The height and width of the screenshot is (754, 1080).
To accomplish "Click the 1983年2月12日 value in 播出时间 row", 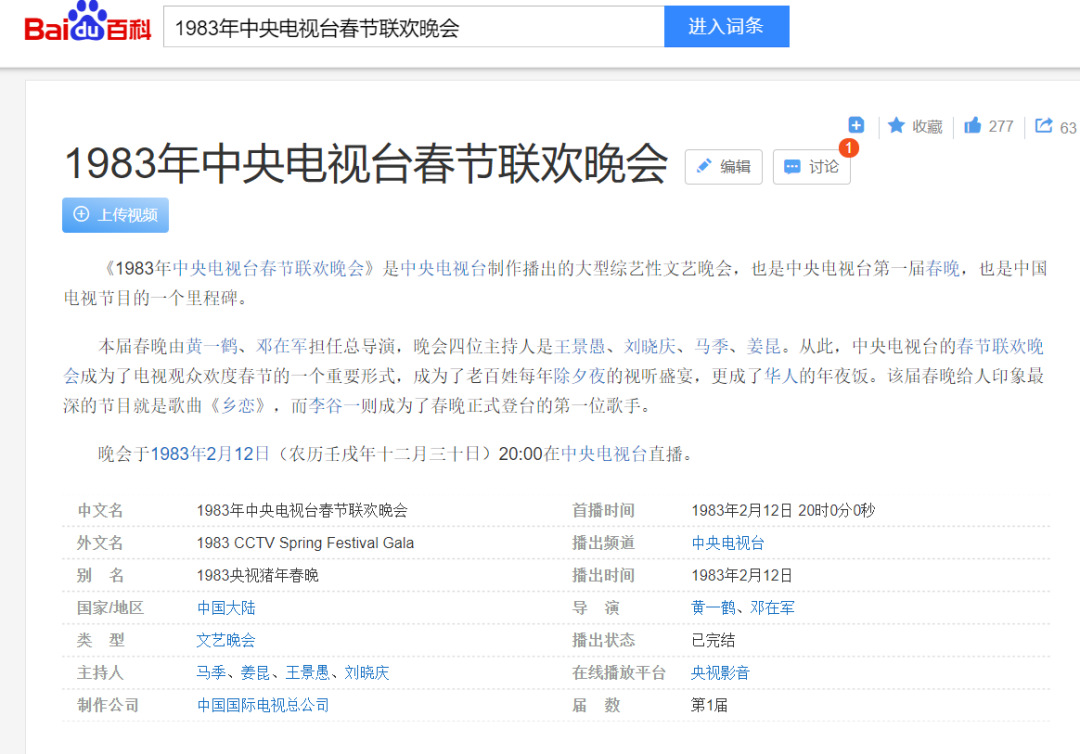I will pyautogui.click(x=742, y=576).
